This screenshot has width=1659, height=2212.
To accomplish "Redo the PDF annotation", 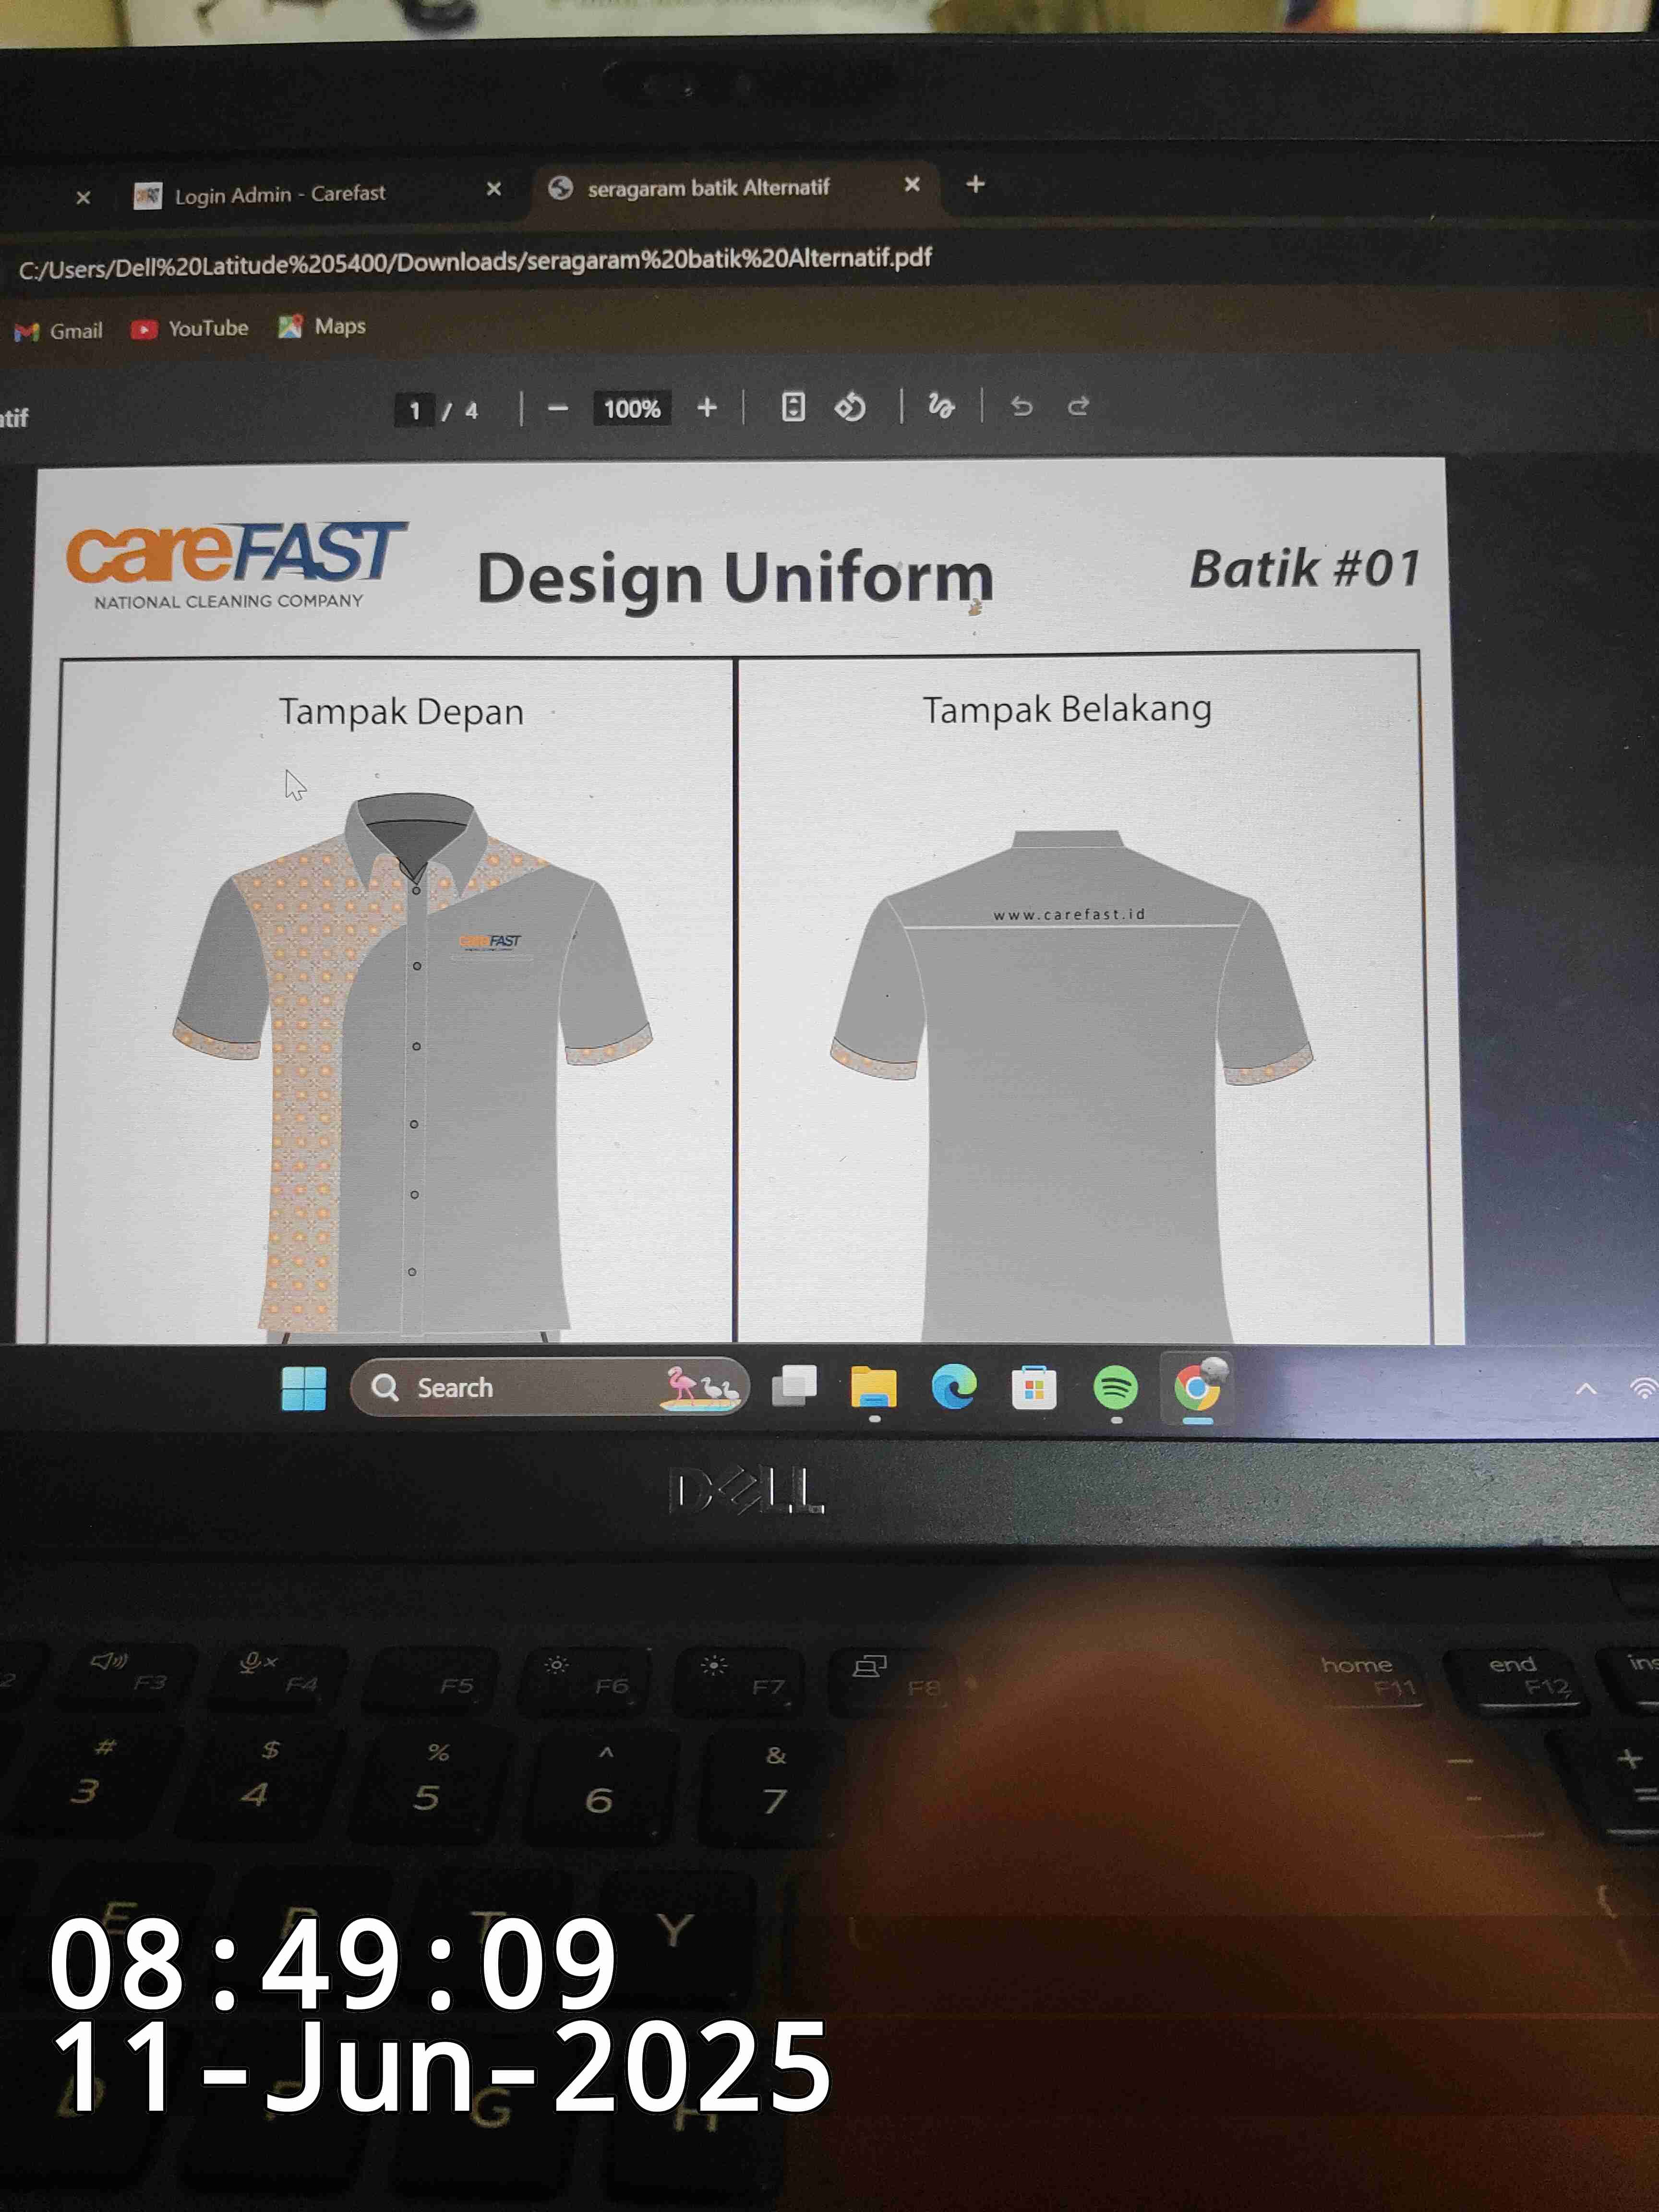I will [1078, 405].
